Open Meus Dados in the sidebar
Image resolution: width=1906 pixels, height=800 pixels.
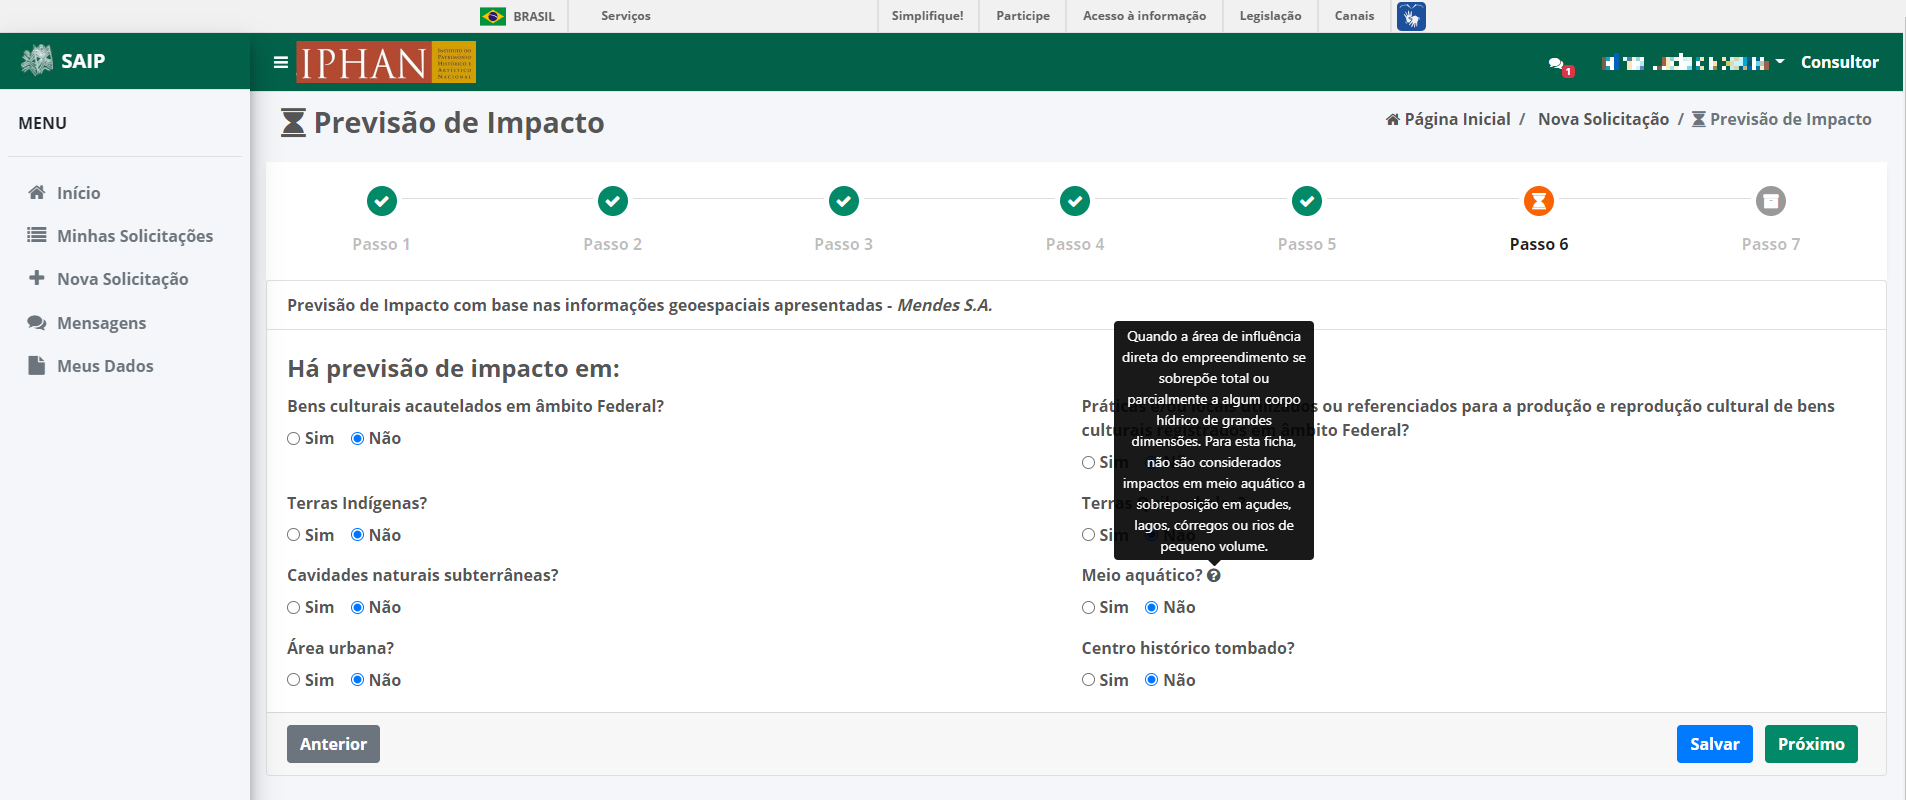tap(105, 366)
